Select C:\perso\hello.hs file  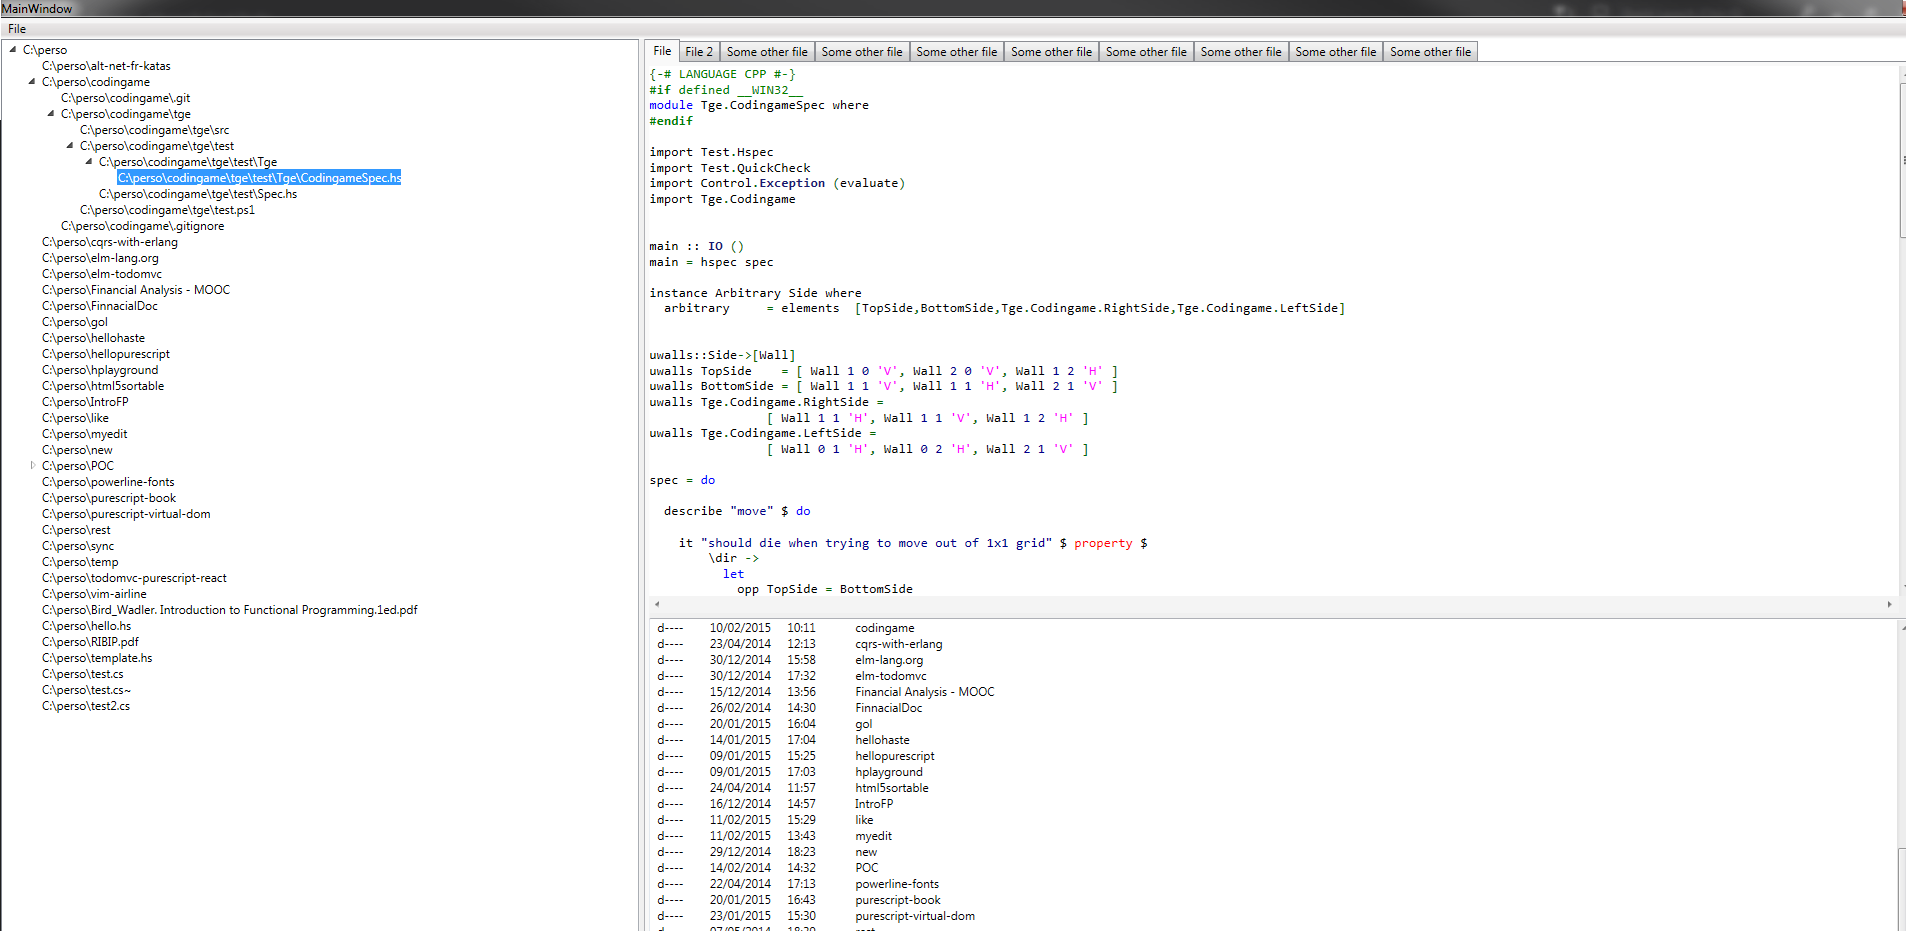[86, 626]
